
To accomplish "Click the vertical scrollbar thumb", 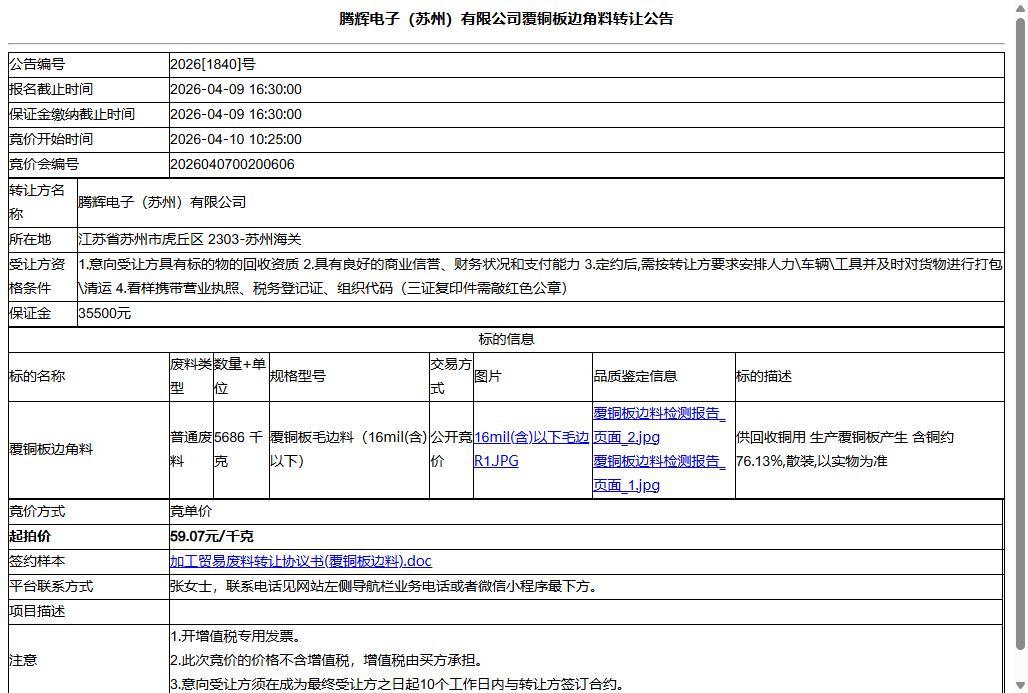I will (x=1020, y=334).
